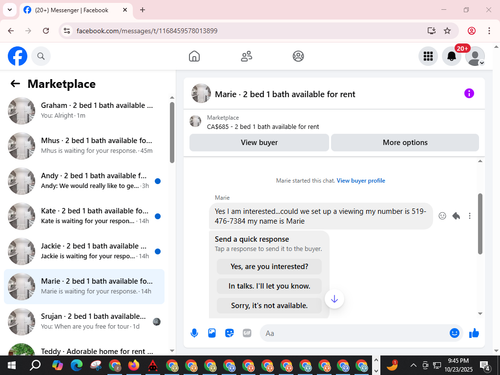The width and height of the screenshot is (500, 375).
Task: Open the emoji picker in message box
Action: [x=454, y=333]
